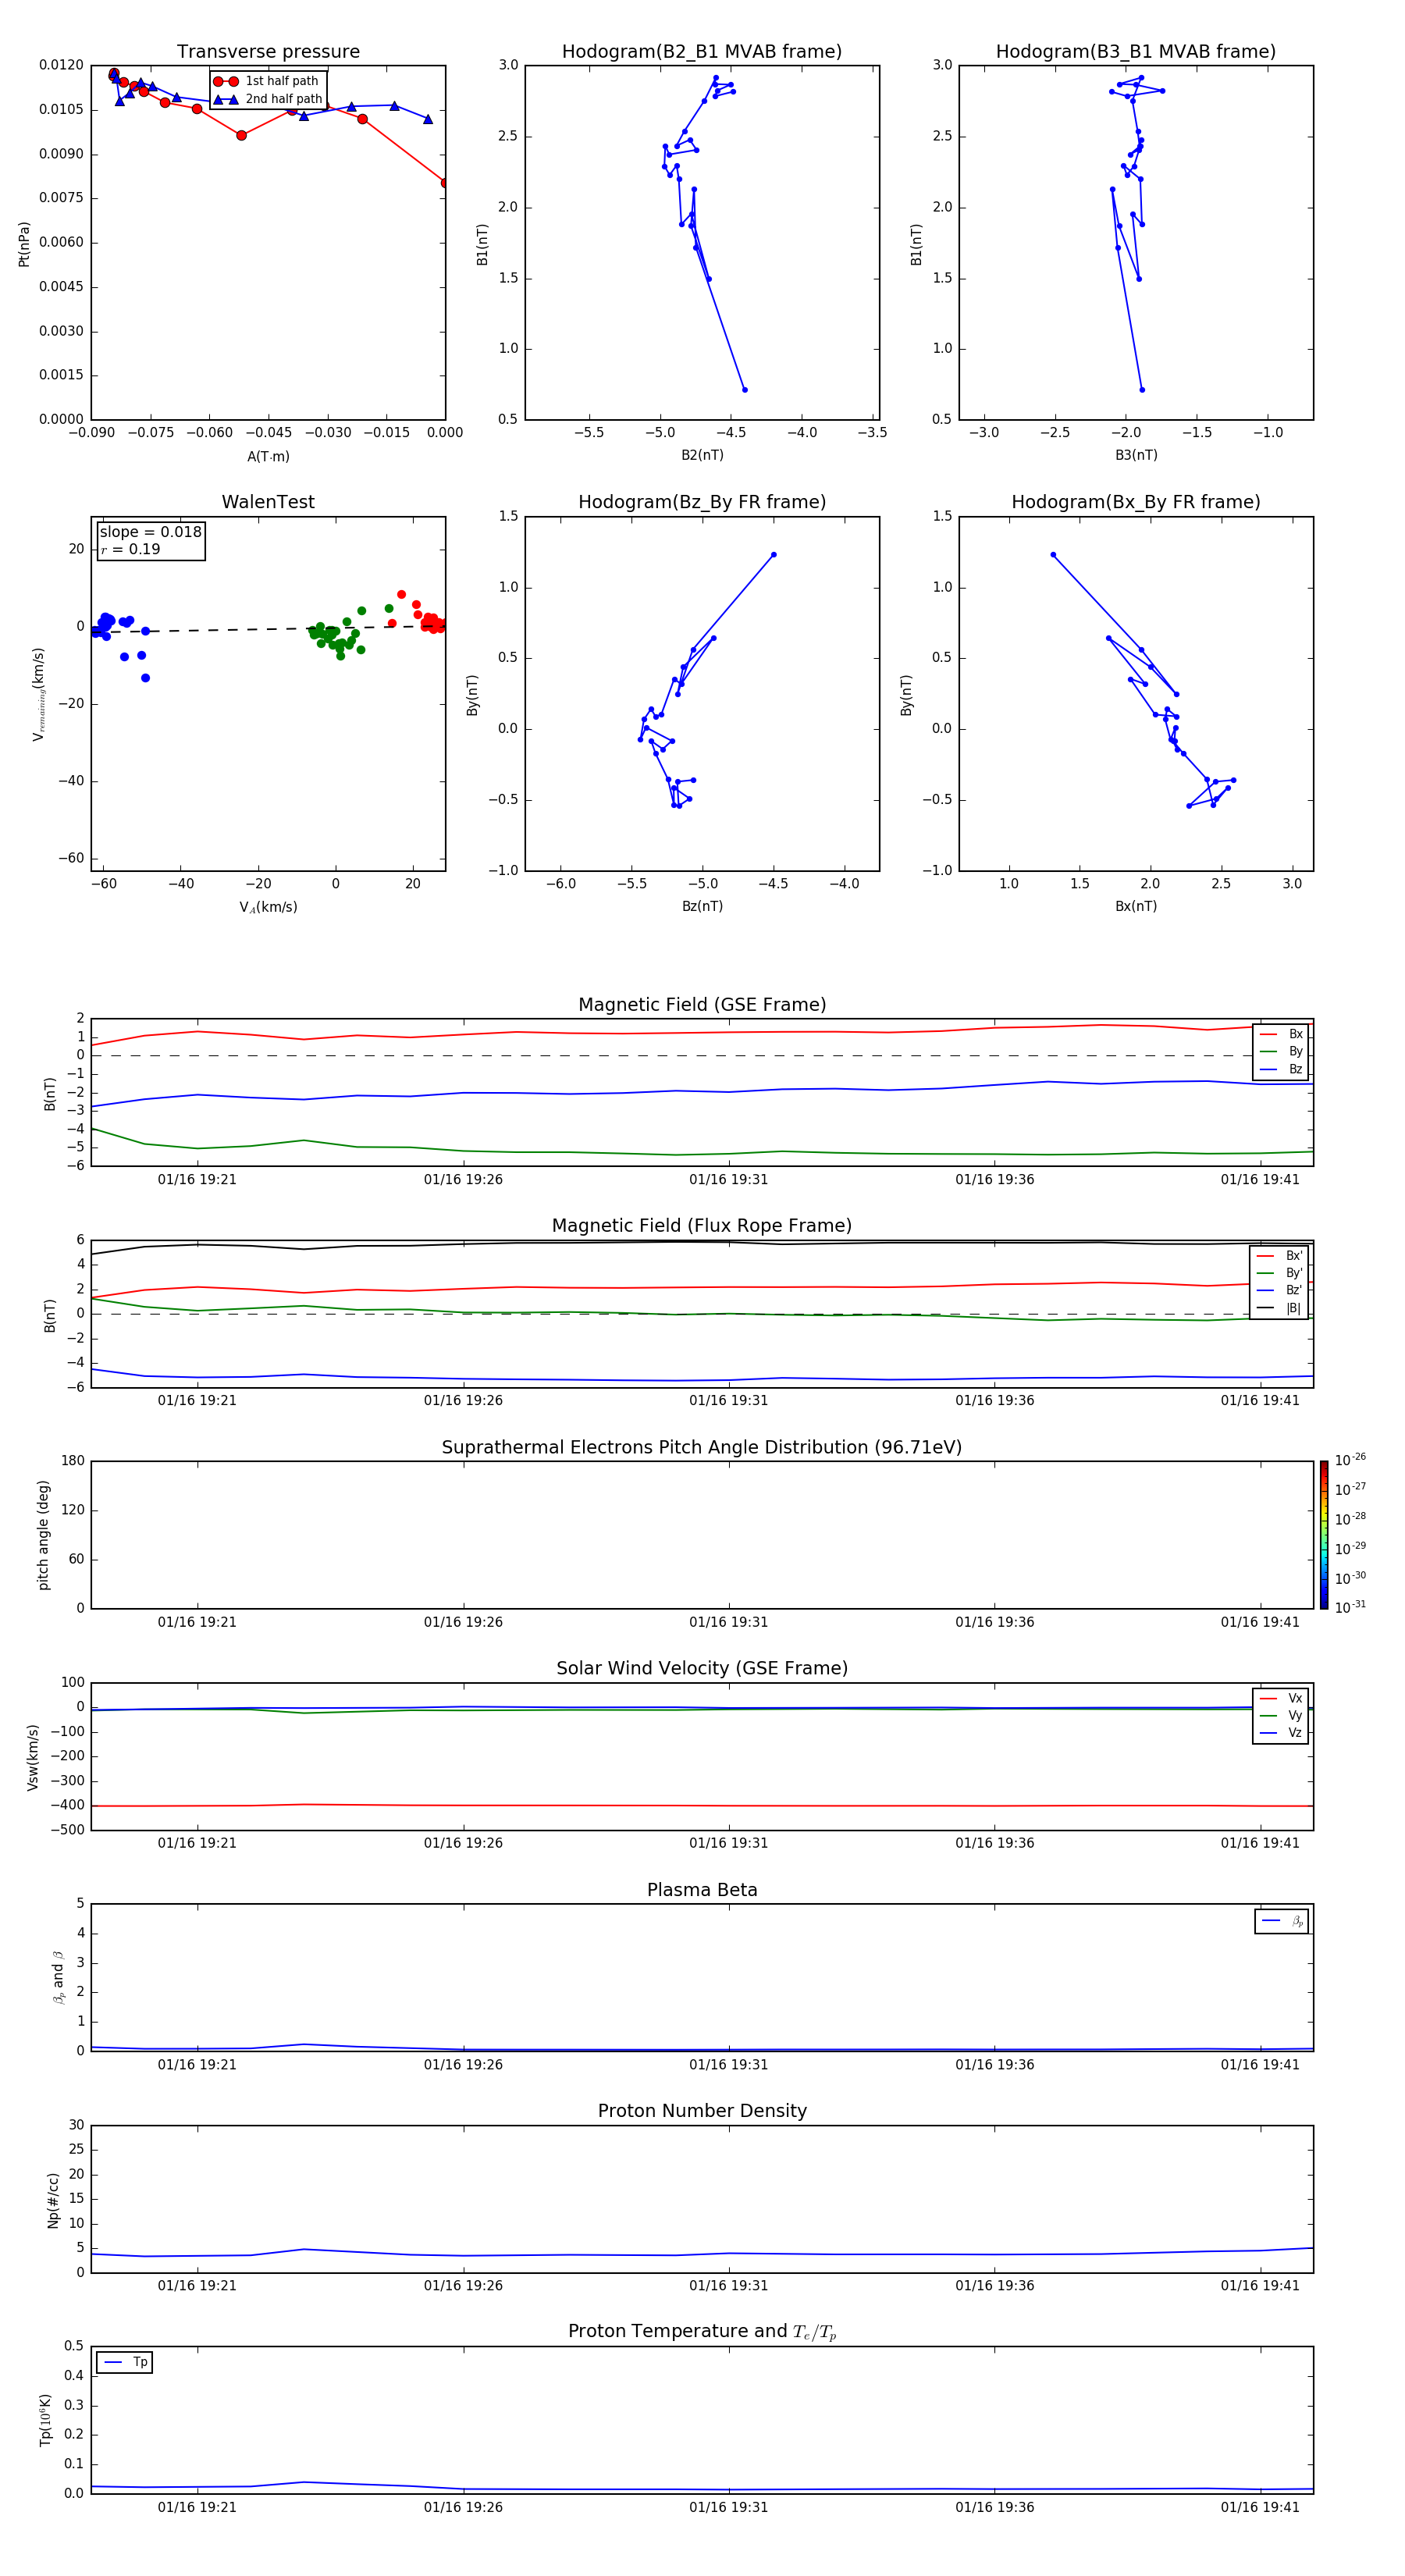Click the 'pitch angle (deg)' axis label
The height and width of the screenshot is (2576, 1405).
(x=43, y=1535)
